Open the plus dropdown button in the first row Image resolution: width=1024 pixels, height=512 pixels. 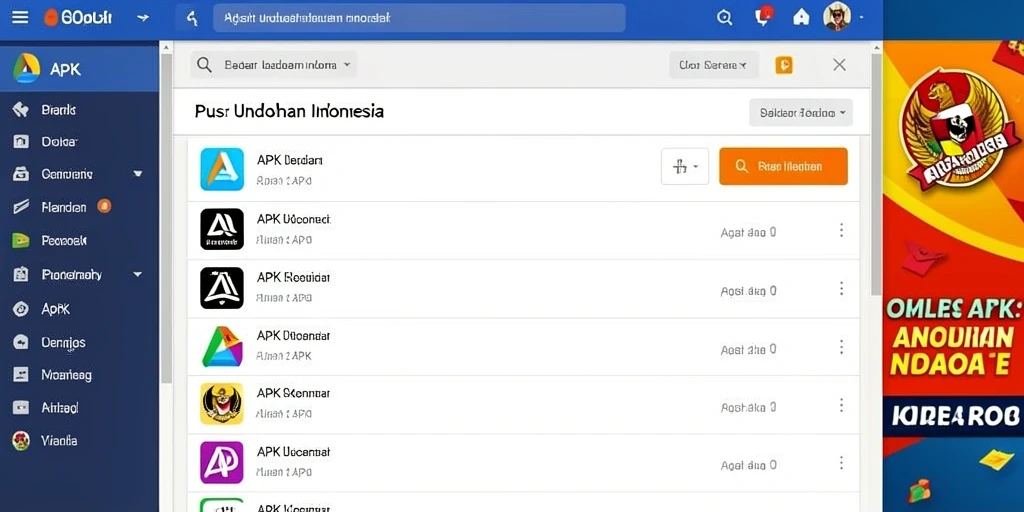tap(685, 166)
